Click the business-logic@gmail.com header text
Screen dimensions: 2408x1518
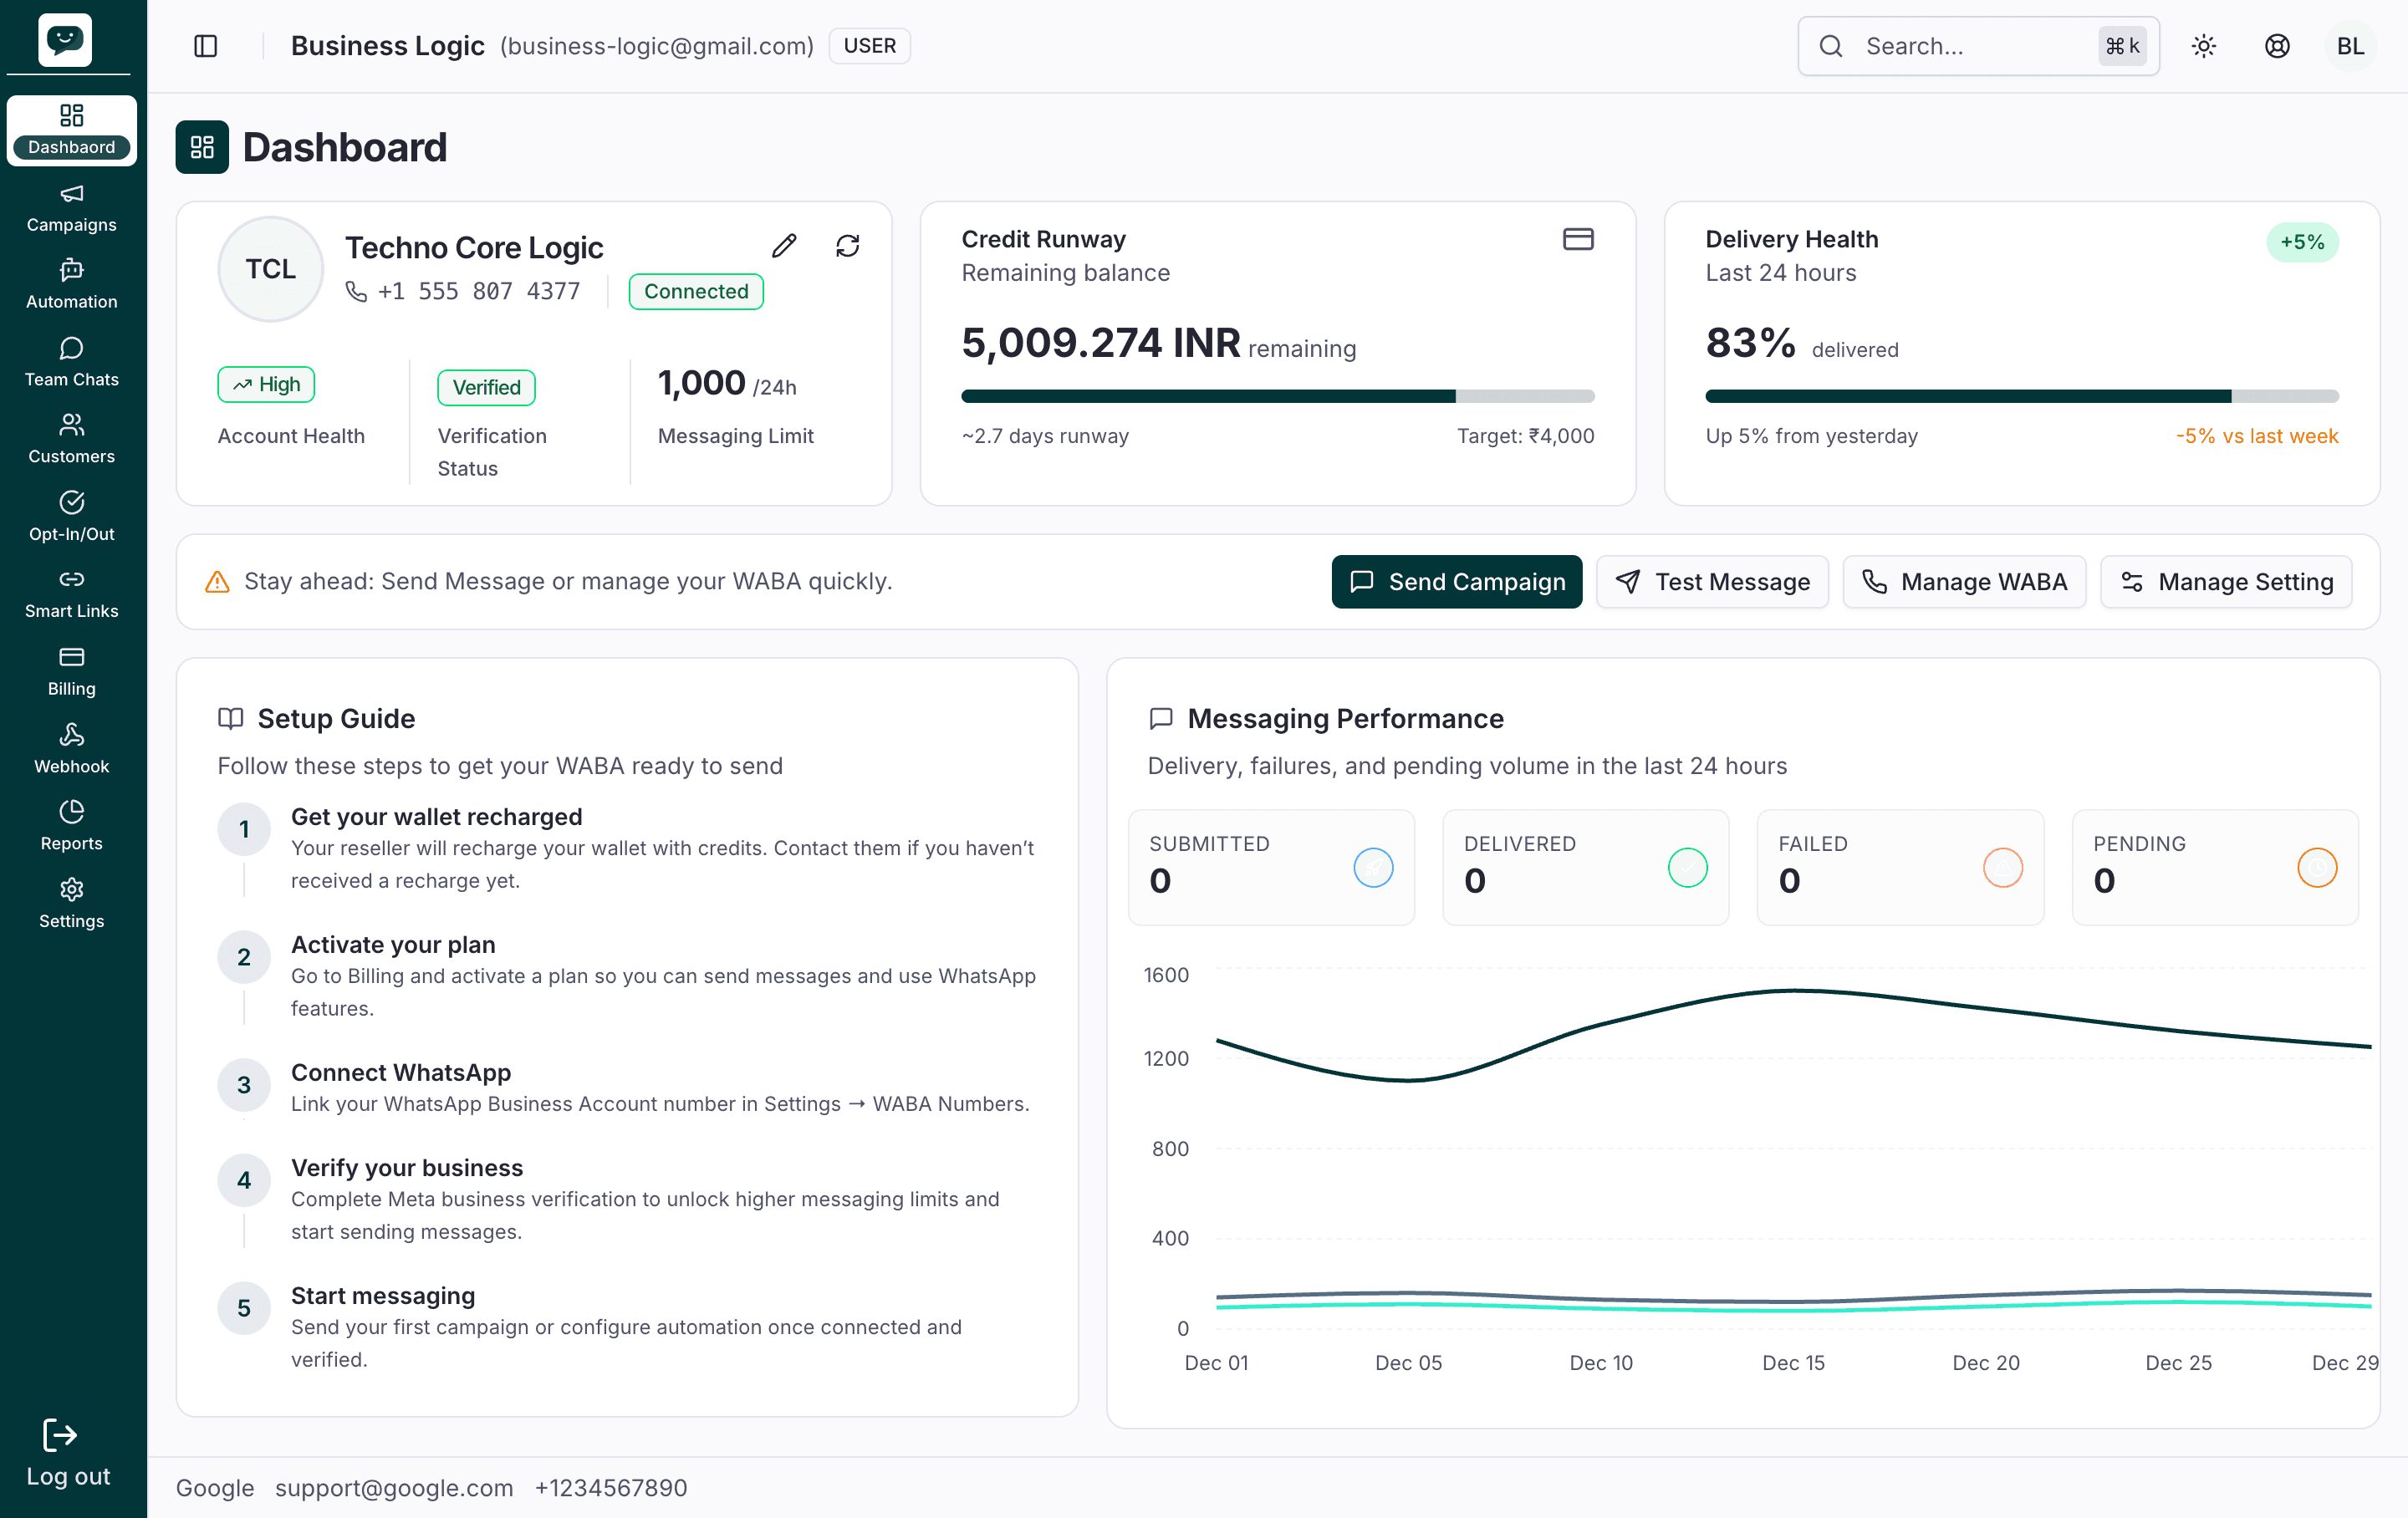(657, 46)
